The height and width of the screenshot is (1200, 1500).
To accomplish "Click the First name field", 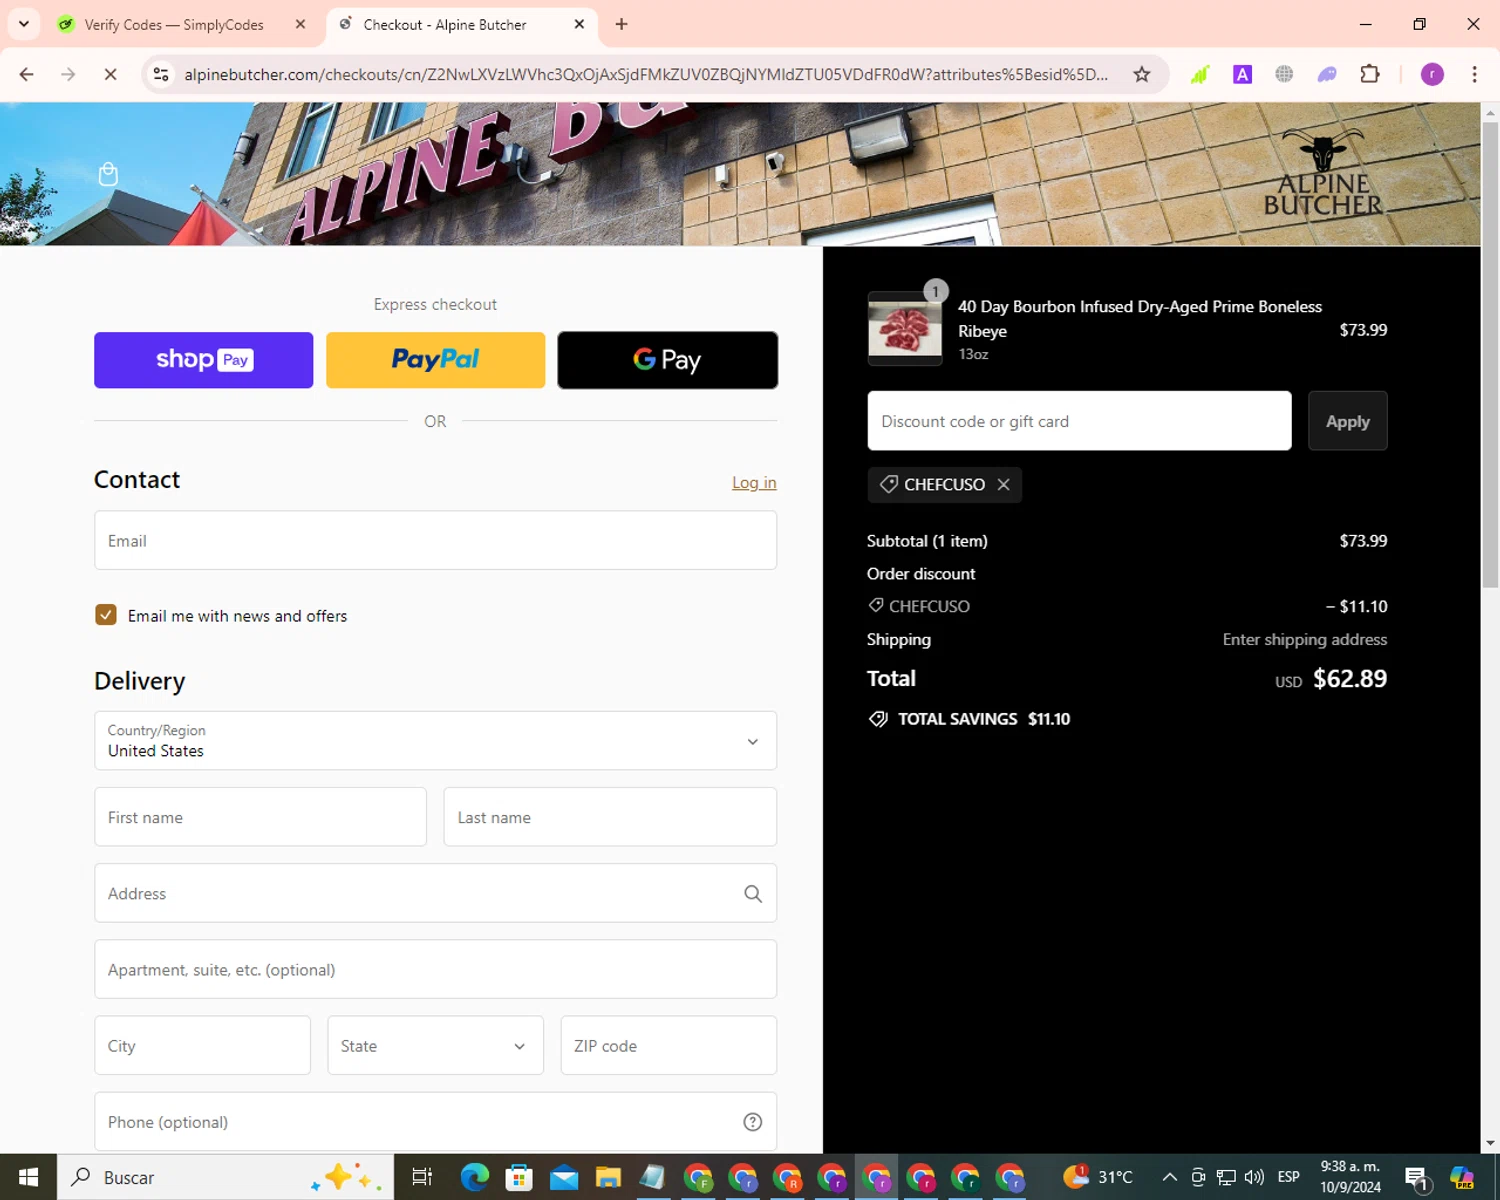I will point(260,817).
